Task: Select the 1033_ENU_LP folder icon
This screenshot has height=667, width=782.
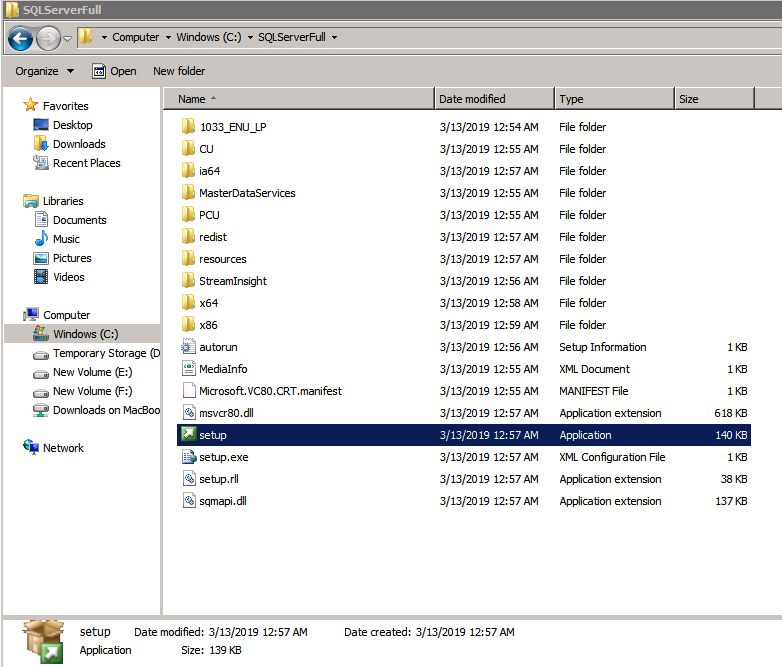Action: point(188,127)
